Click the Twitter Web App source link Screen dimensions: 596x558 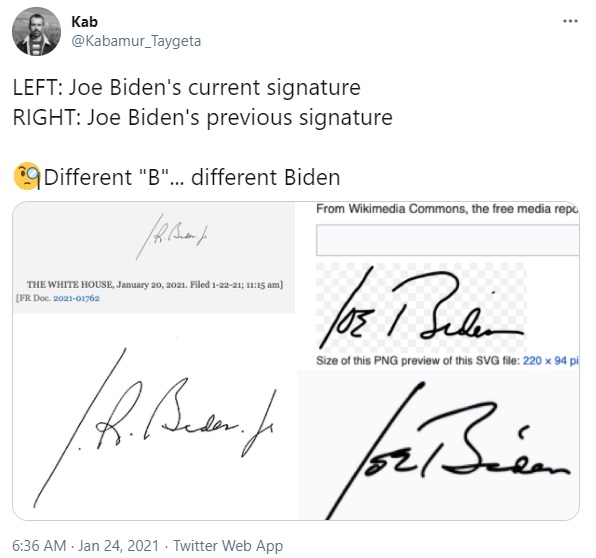[228, 545]
